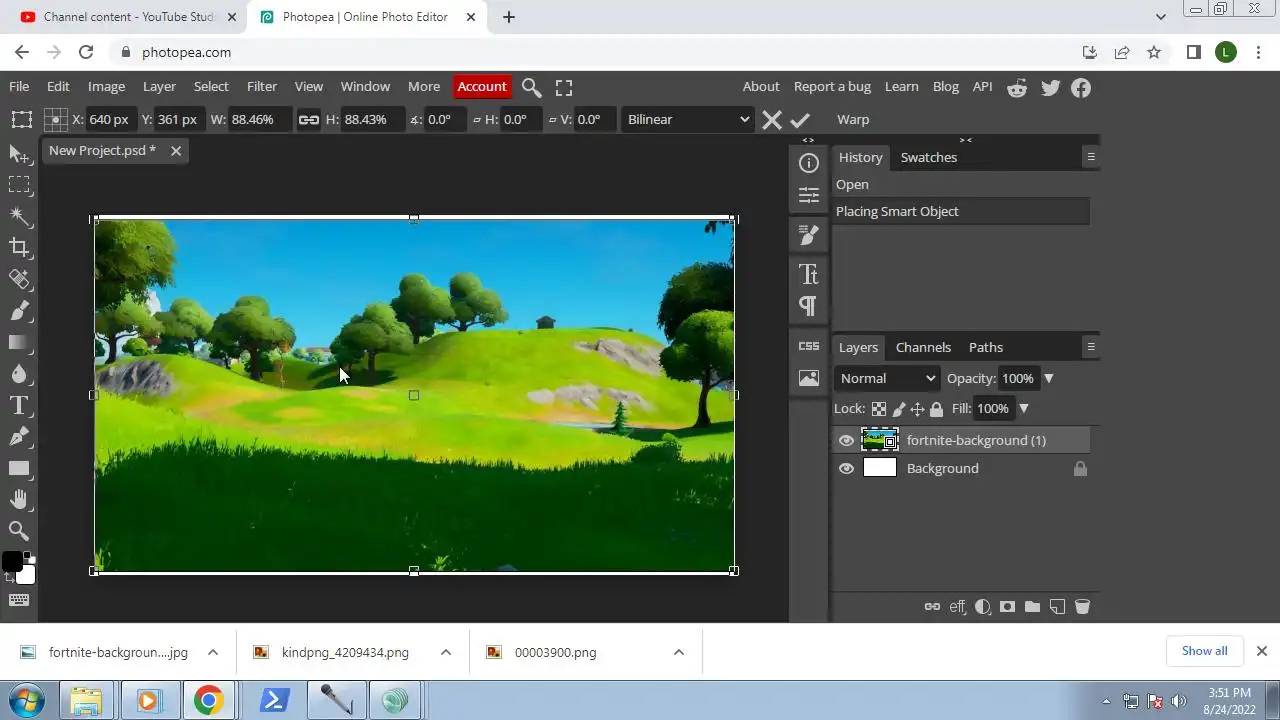Toggle fullscreen mode icon
The height and width of the screenshot is (720, 1280).
click(x=564, y=88)
